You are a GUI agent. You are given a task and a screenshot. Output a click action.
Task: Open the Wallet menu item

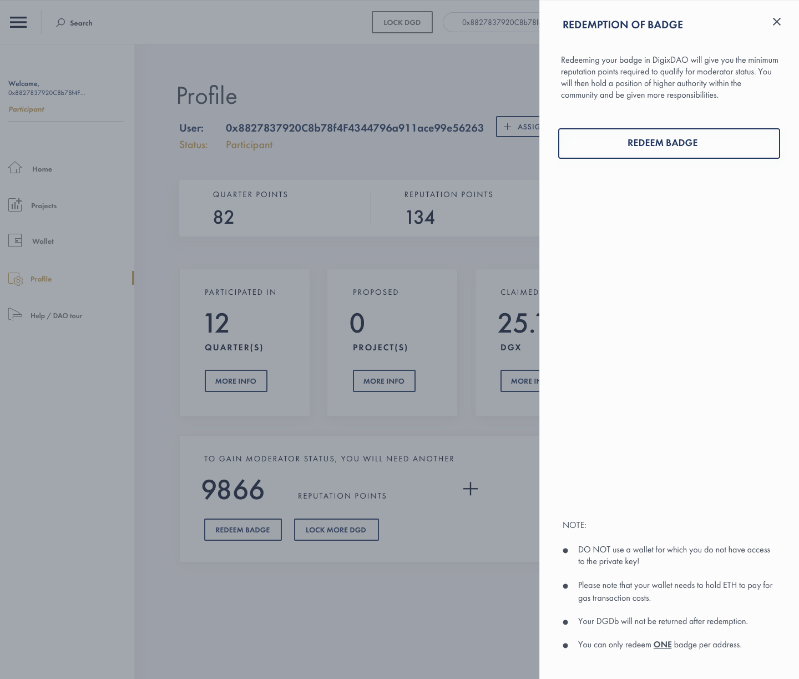(x=43, y=241)
